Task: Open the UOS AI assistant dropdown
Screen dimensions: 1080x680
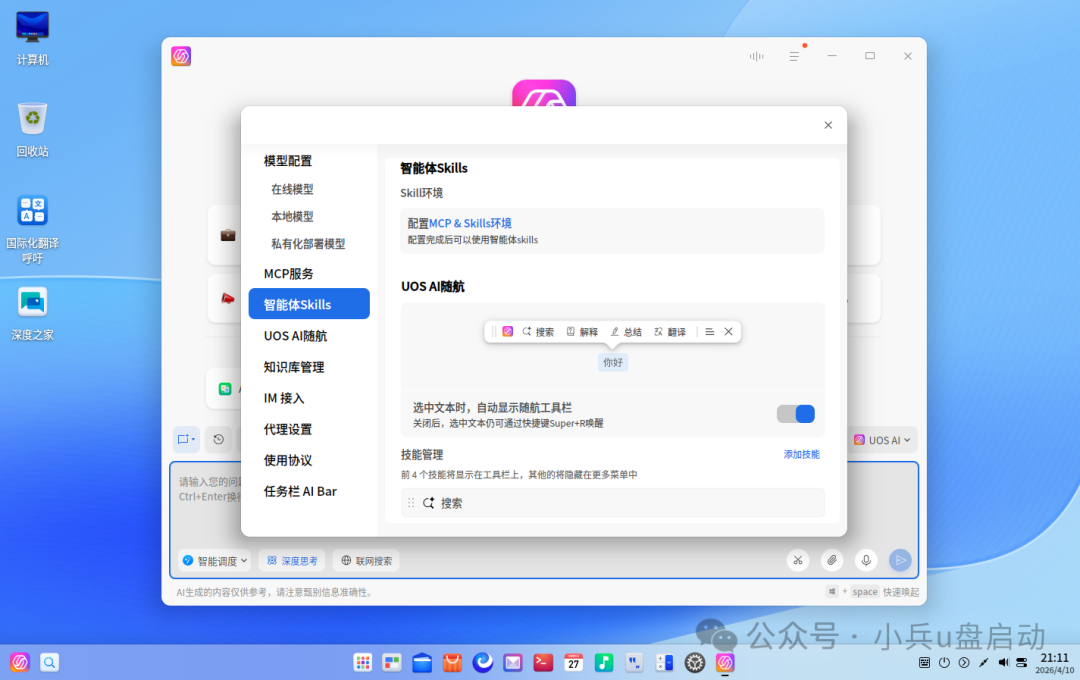Action: (882, 439)
